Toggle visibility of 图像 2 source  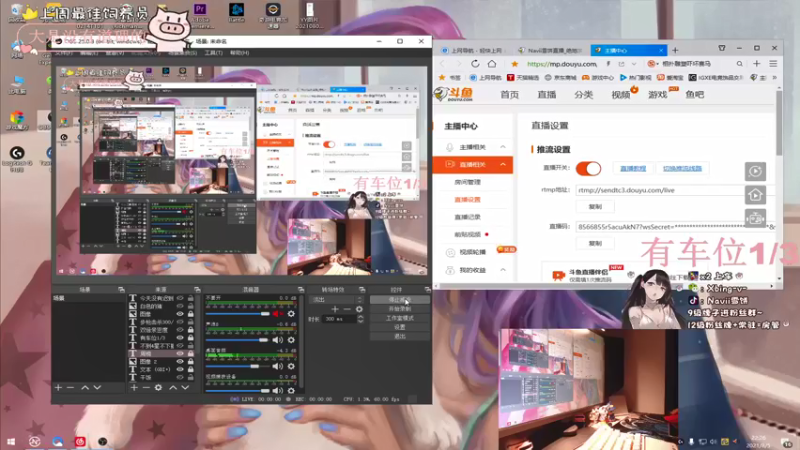click(180, 361)
